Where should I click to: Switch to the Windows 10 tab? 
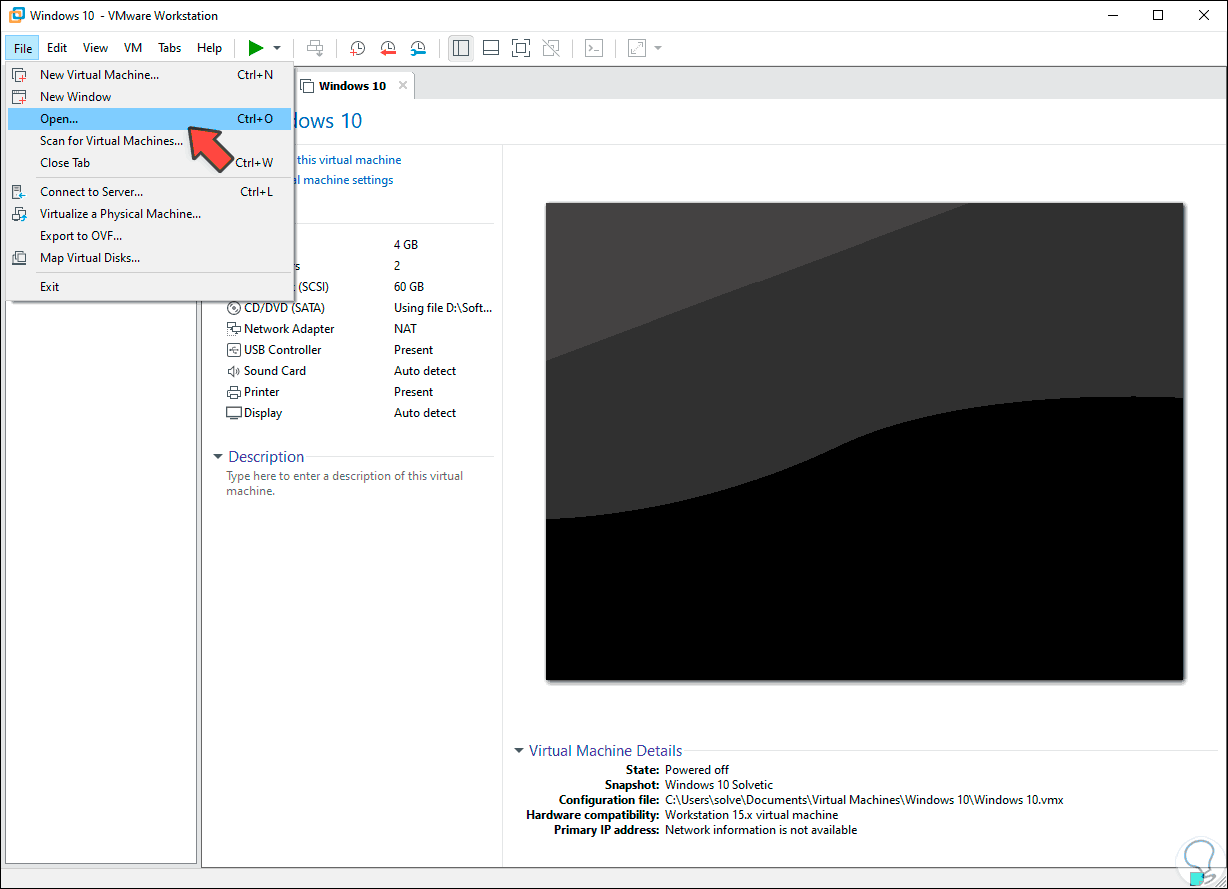pos(352,86)
